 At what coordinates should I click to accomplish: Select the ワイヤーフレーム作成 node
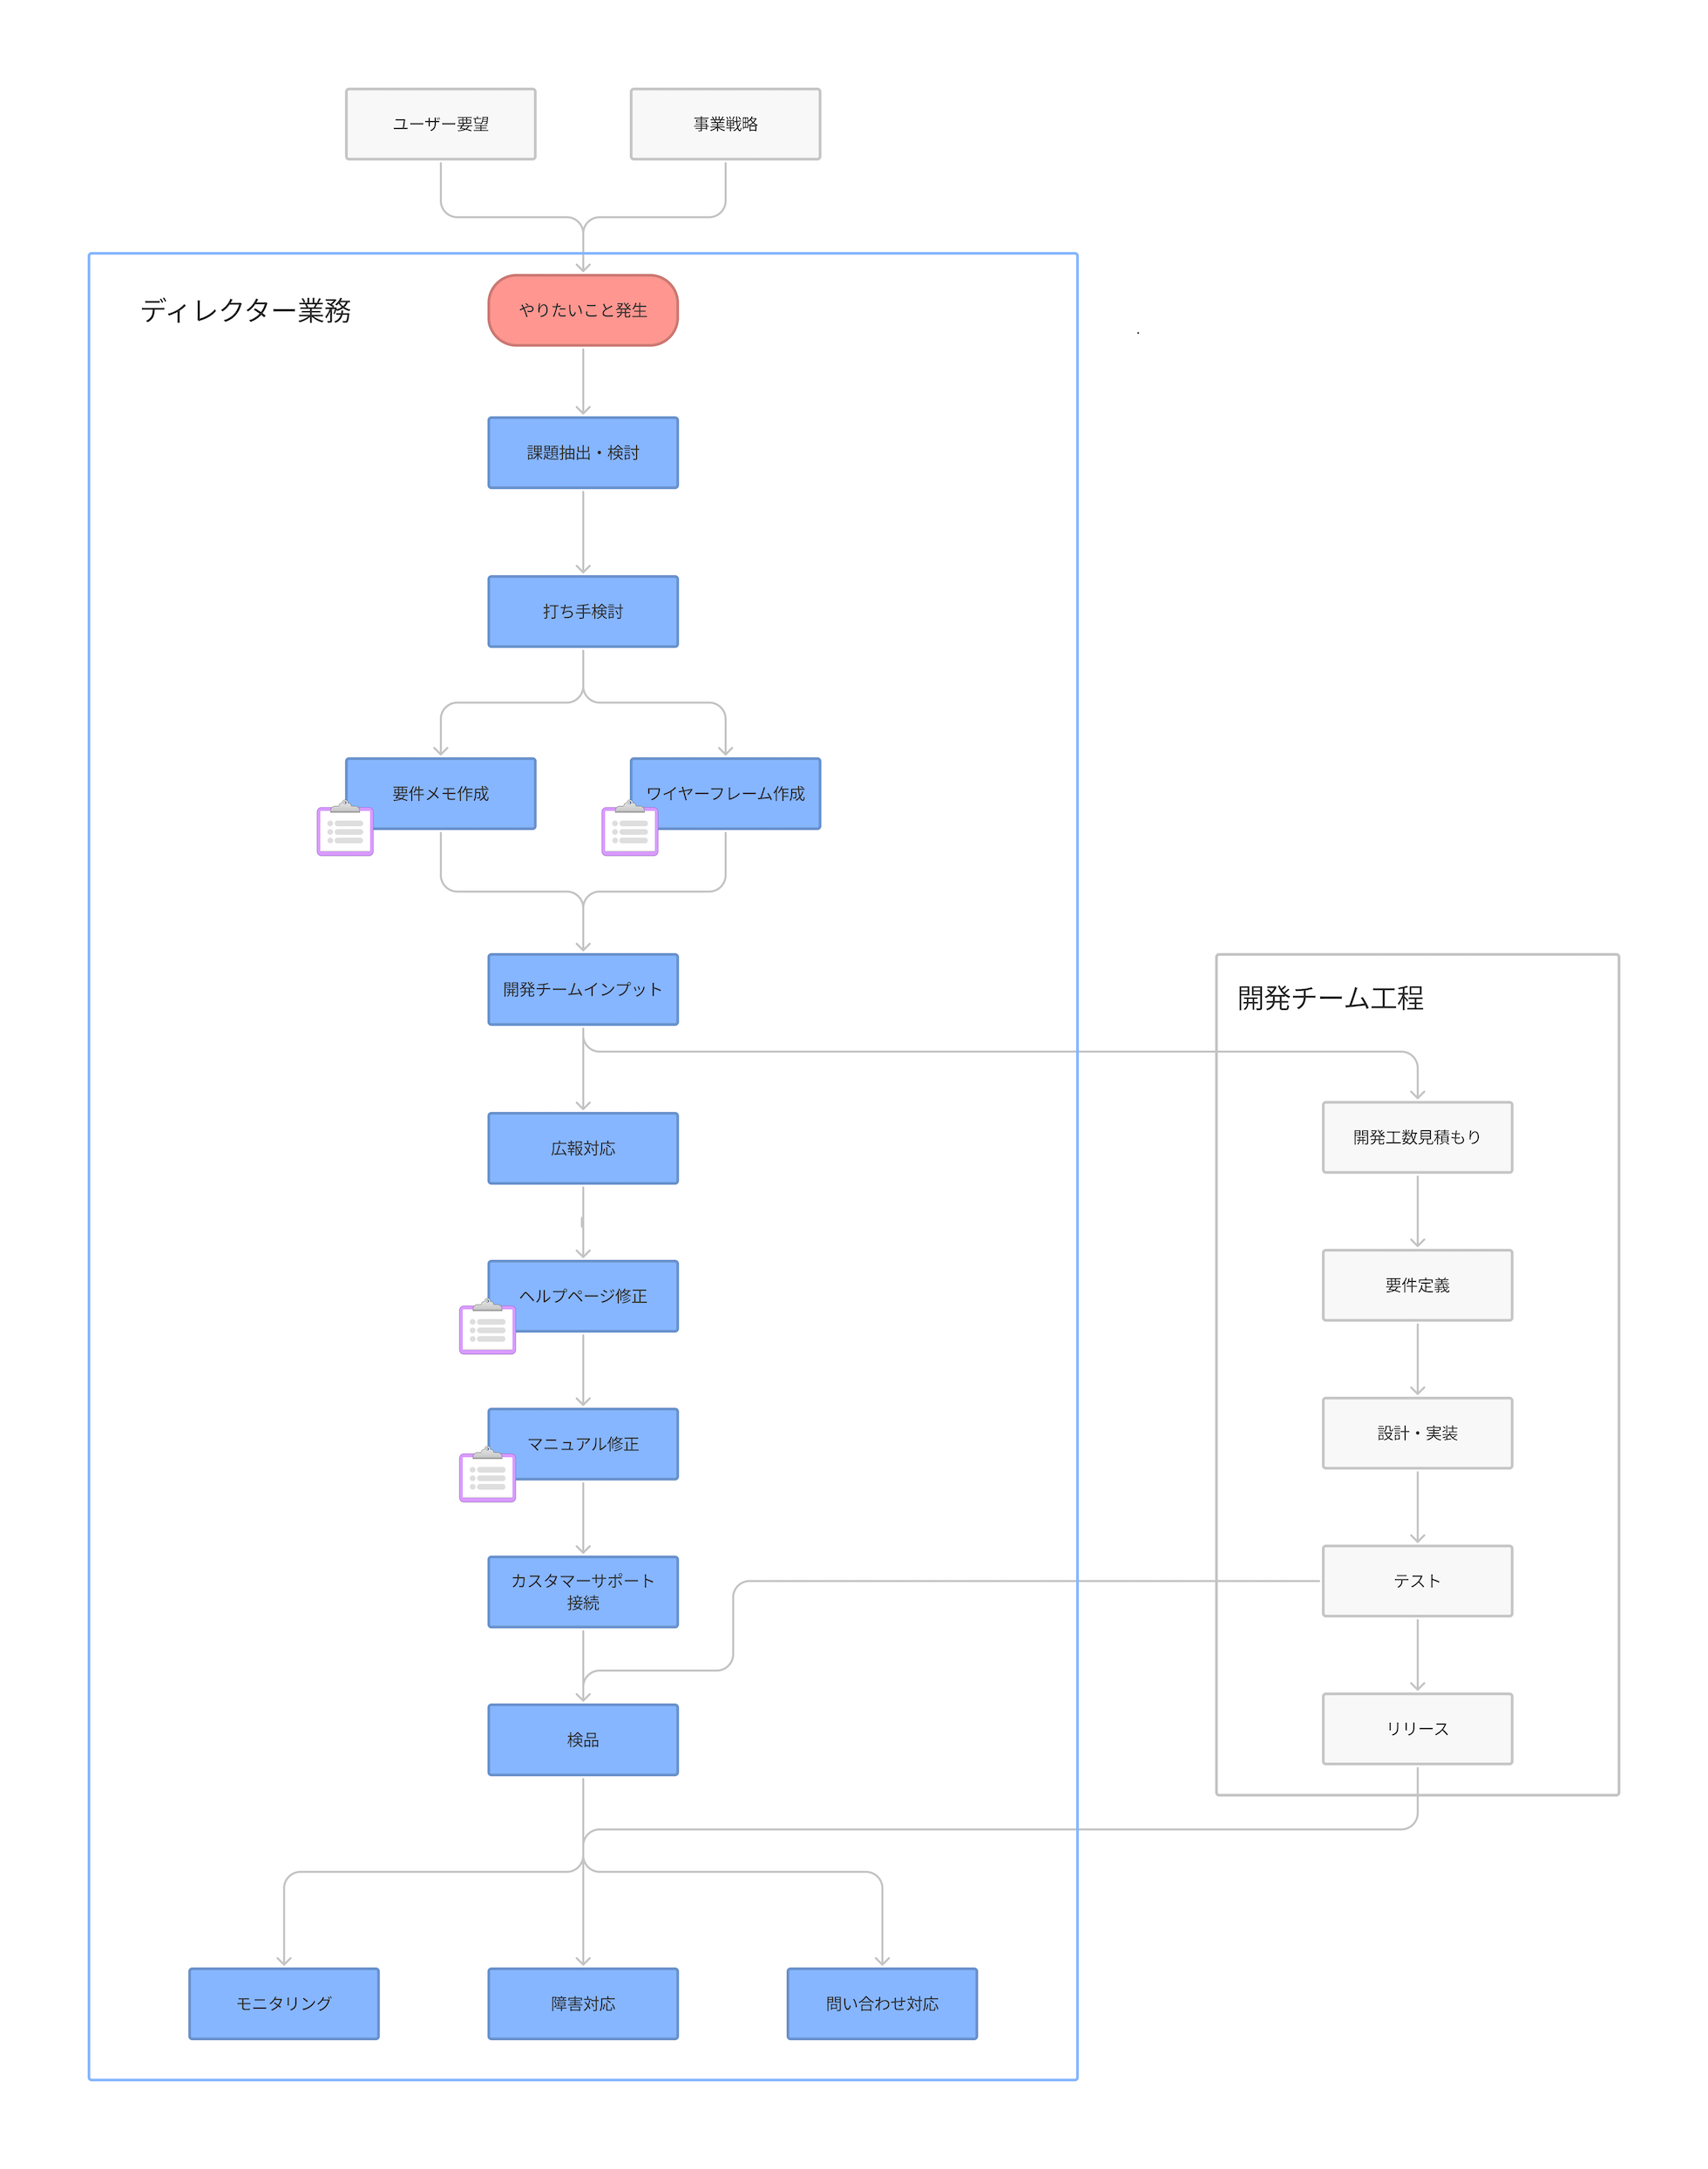tap(726, 793)
